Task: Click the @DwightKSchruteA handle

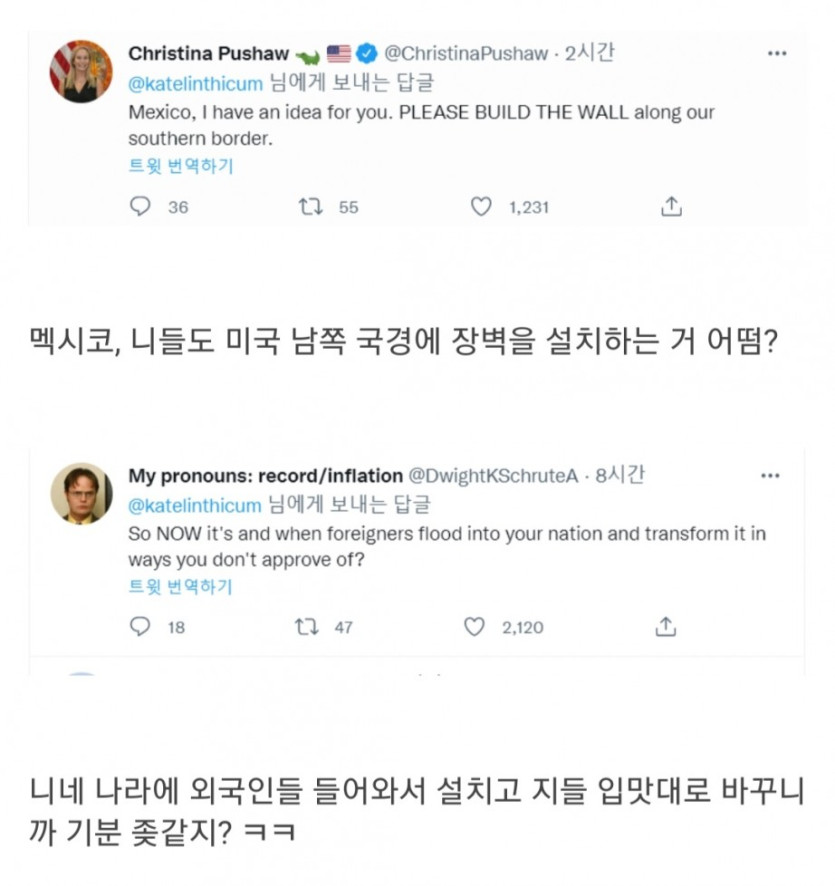Action: pos(494,476)
